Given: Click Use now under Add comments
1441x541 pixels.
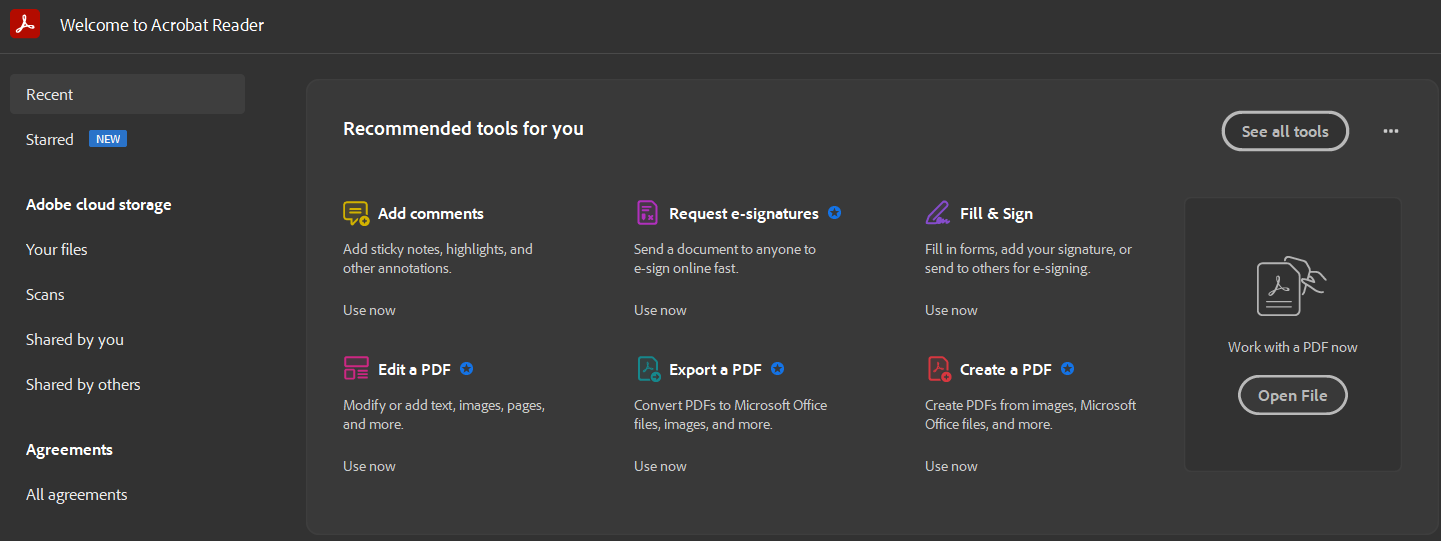Looking at the screenshot, I should 369,310.
